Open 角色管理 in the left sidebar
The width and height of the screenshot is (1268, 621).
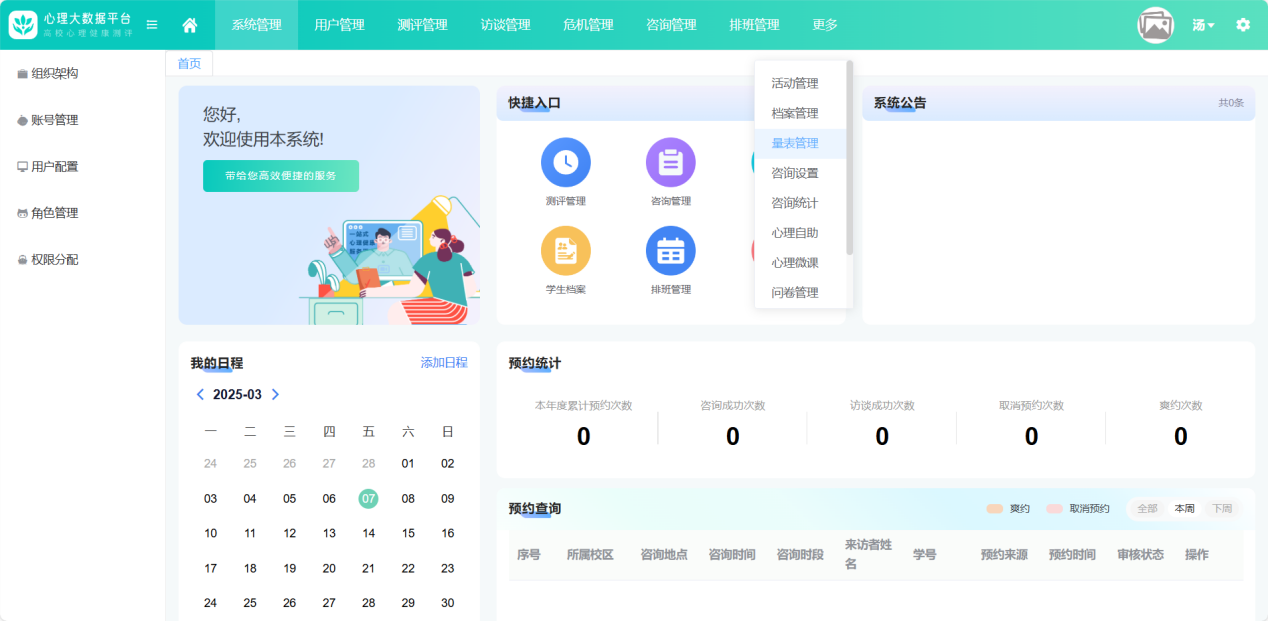54,213
